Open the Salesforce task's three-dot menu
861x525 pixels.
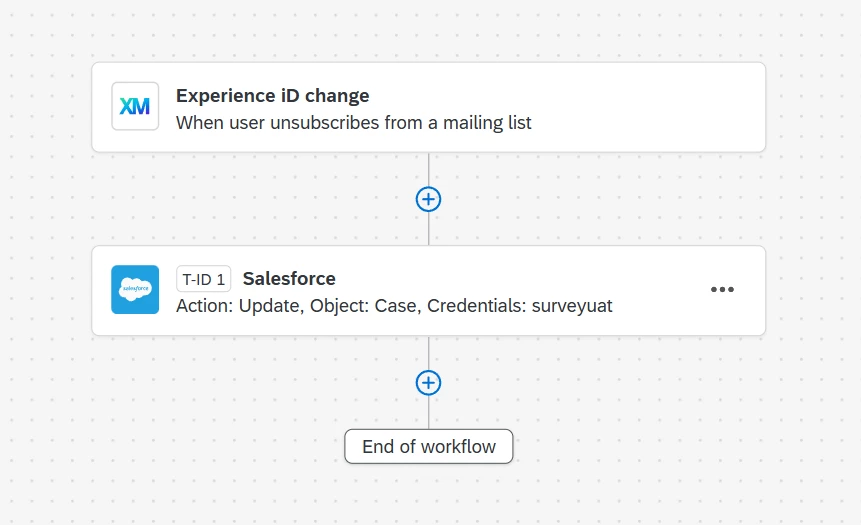pyautogui.click(x=722, y=290)
